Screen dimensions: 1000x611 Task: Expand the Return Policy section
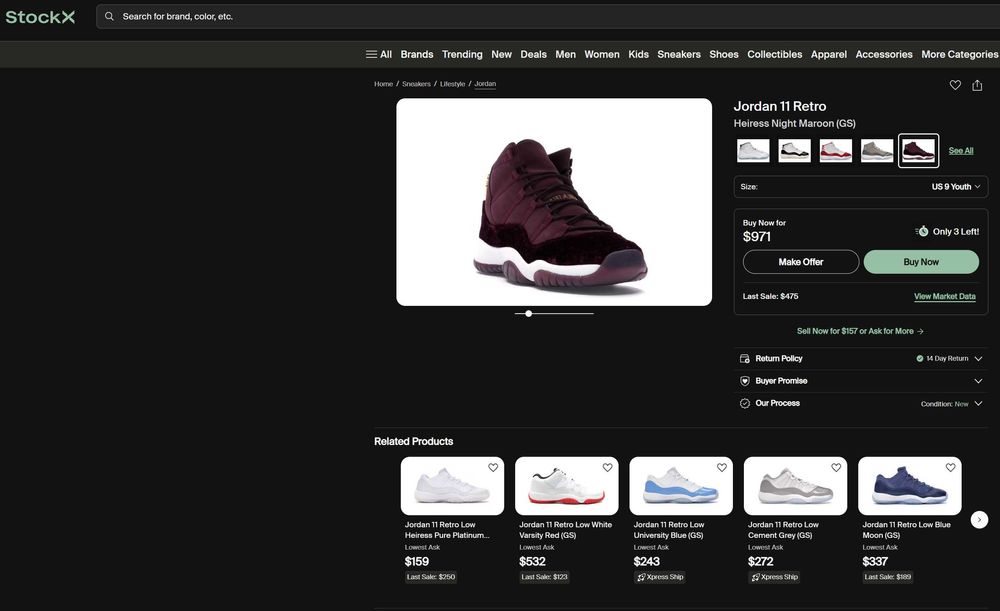point(860,358)
